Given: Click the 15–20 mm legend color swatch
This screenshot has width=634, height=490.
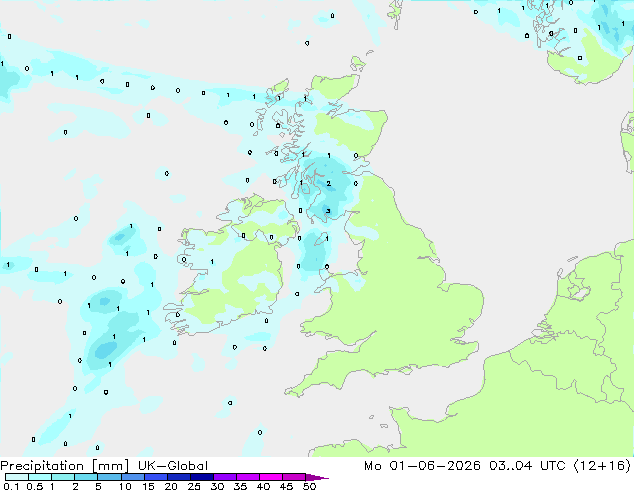Looking at the screenshot, I should [x=155, y=477].
